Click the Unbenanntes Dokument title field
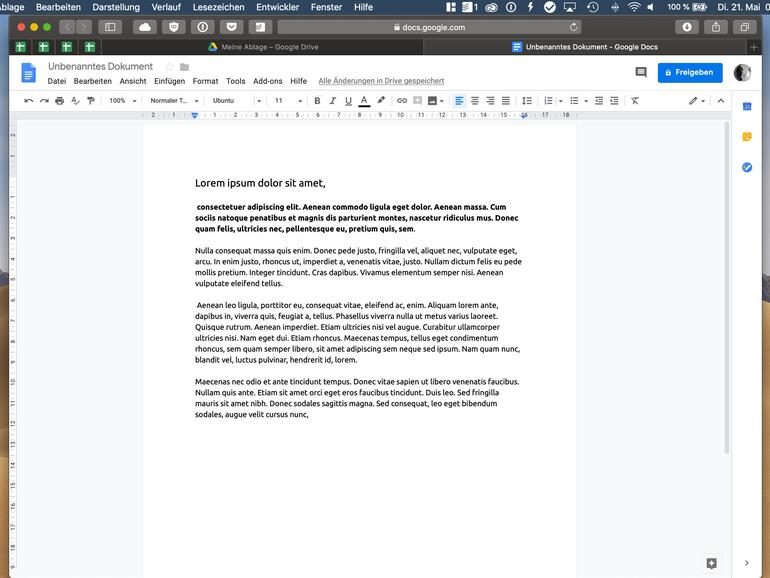Image resolution: width=770 pixels, height=578 pixels. click(x=100, y=66)
